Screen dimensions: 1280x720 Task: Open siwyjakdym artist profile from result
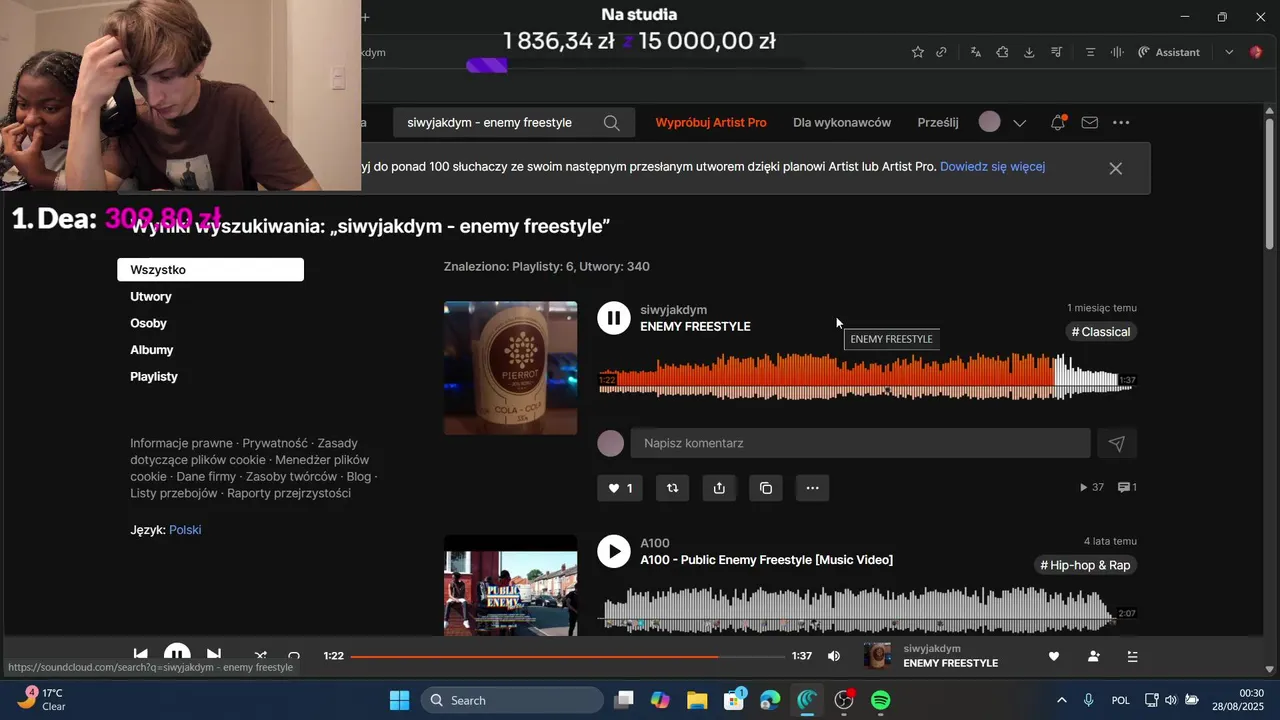673,310
